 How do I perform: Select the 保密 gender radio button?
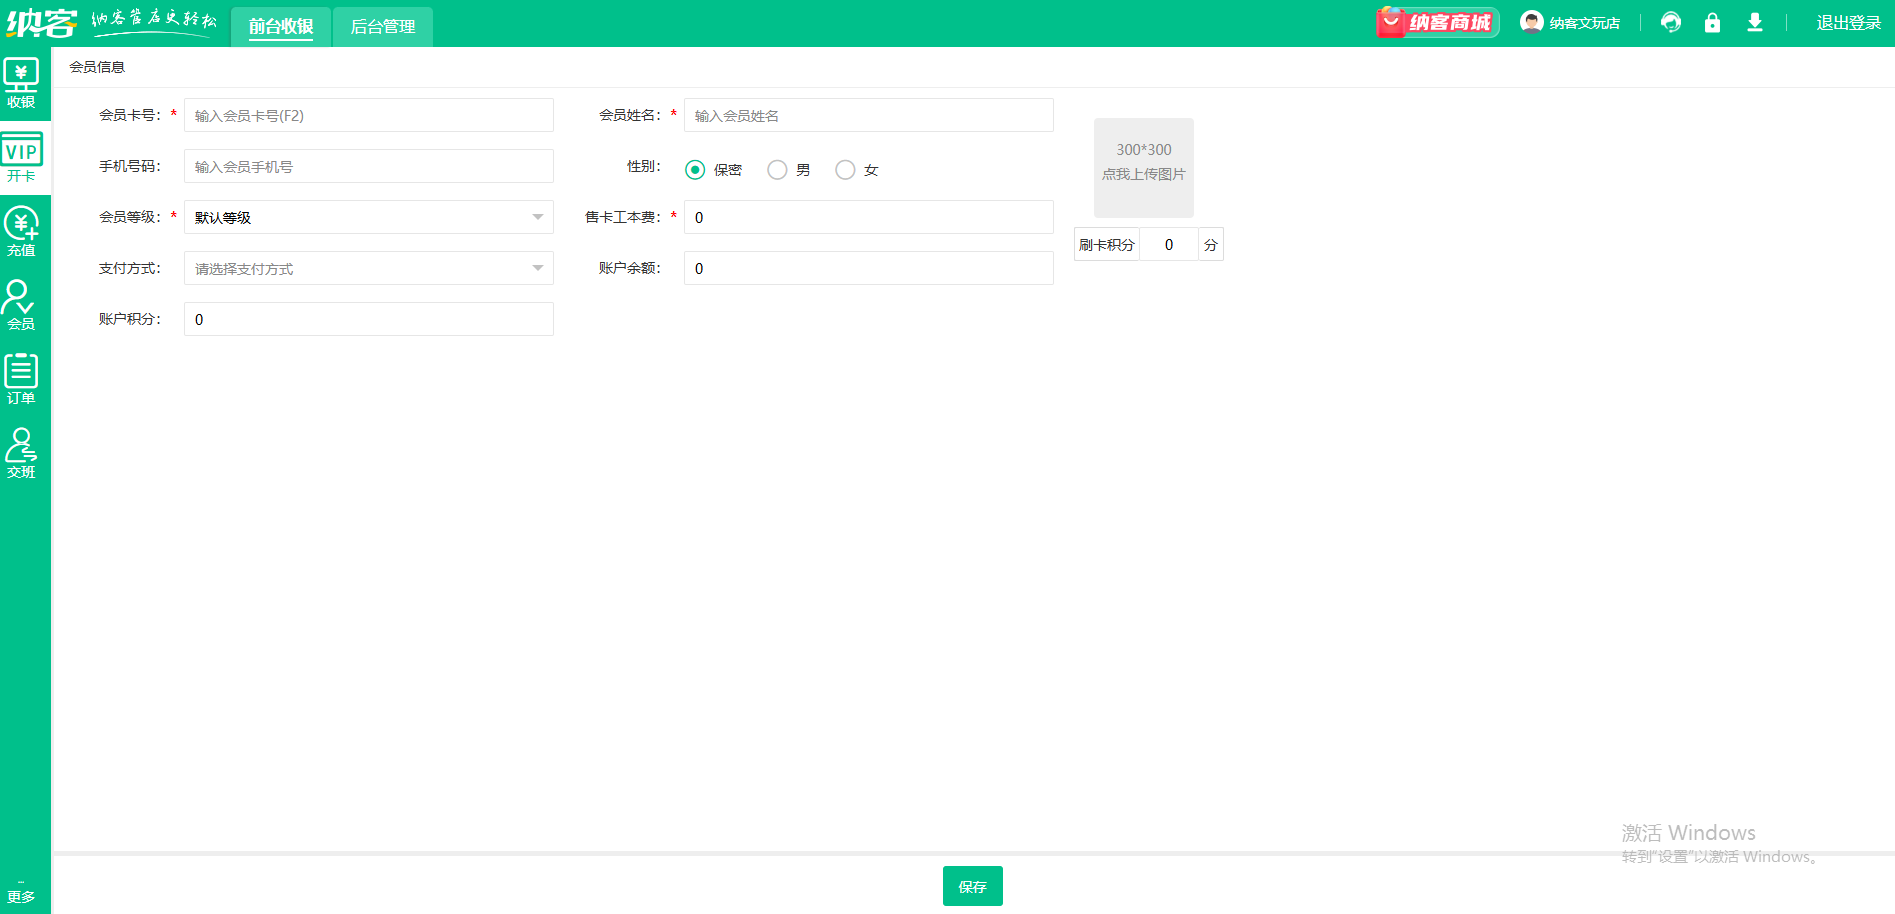695,170
